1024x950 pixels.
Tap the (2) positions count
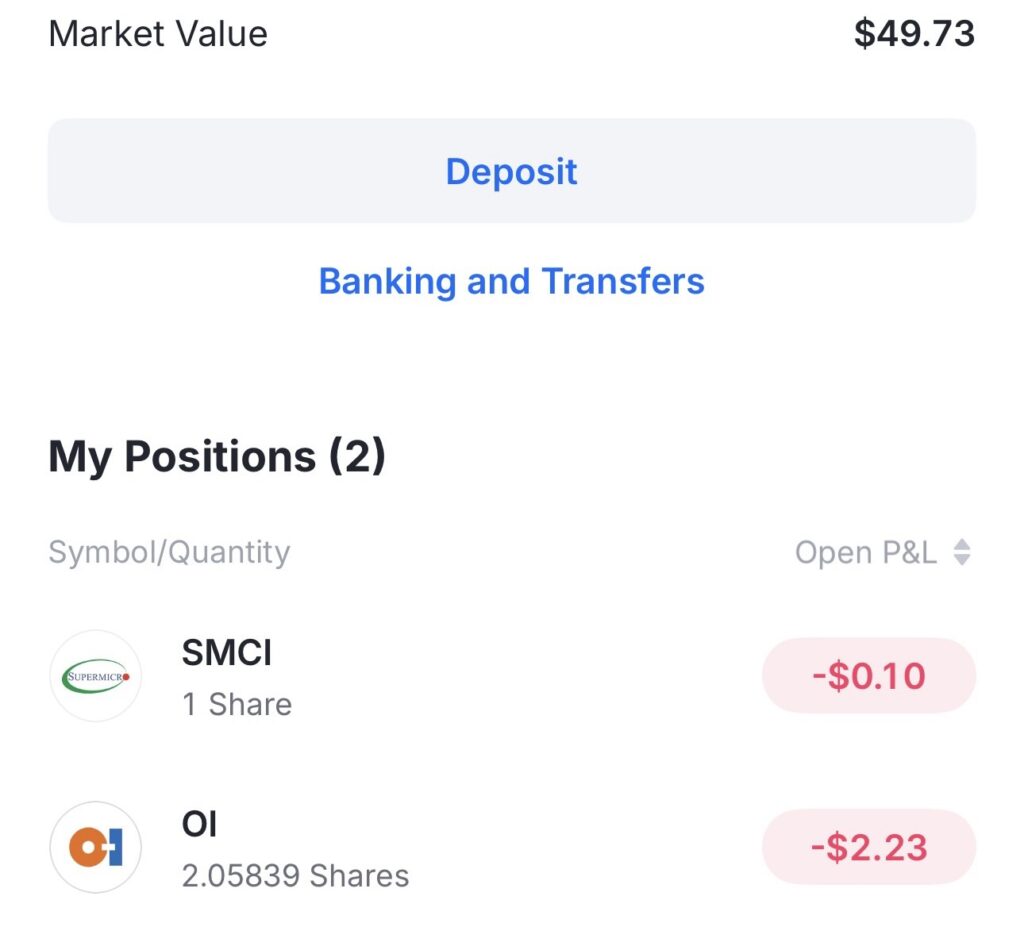pyautogui.click(x=357, y=457)
